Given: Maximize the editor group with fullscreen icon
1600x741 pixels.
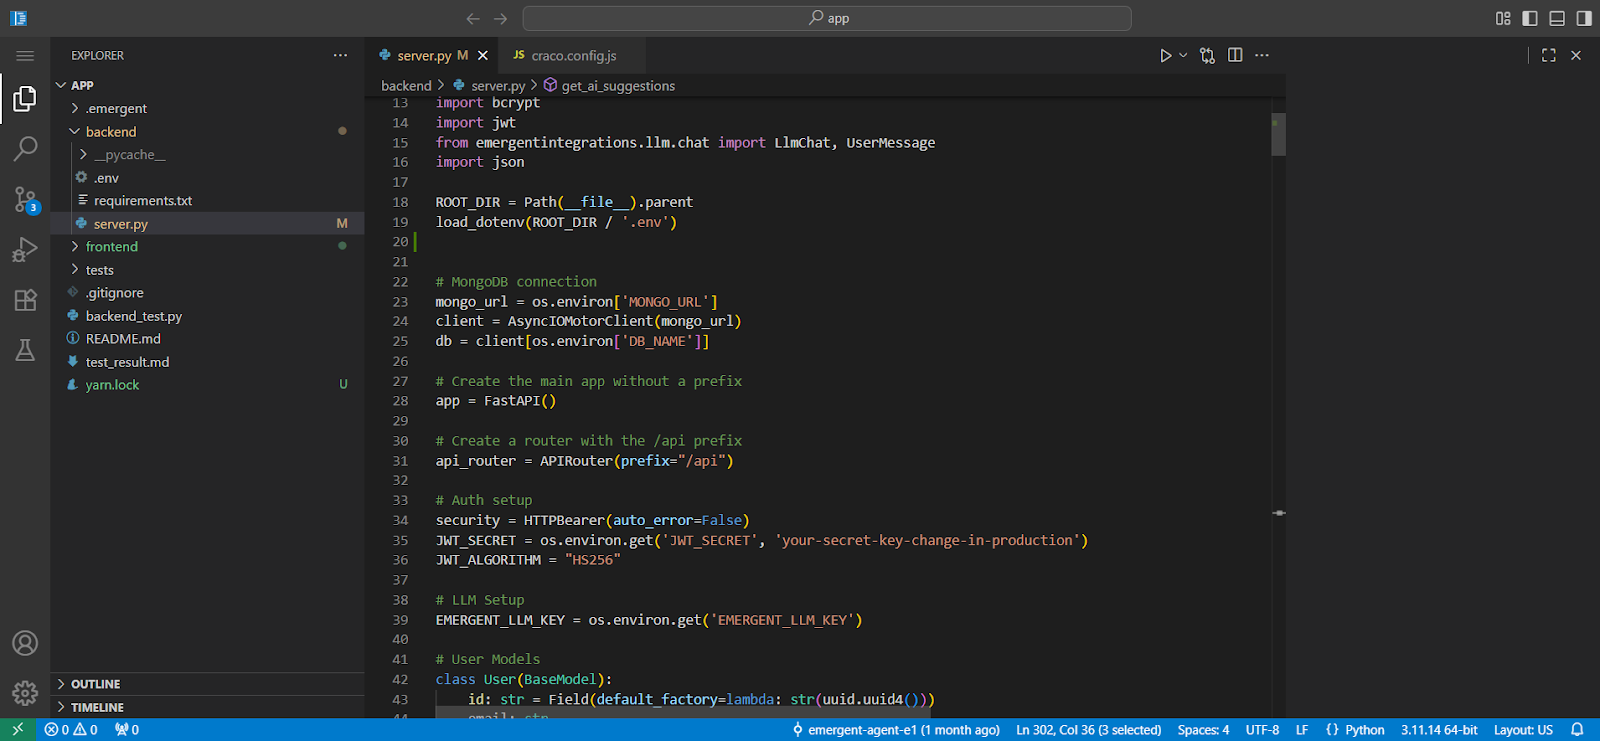Looking at the screenshot, I should click(1549, 56).
